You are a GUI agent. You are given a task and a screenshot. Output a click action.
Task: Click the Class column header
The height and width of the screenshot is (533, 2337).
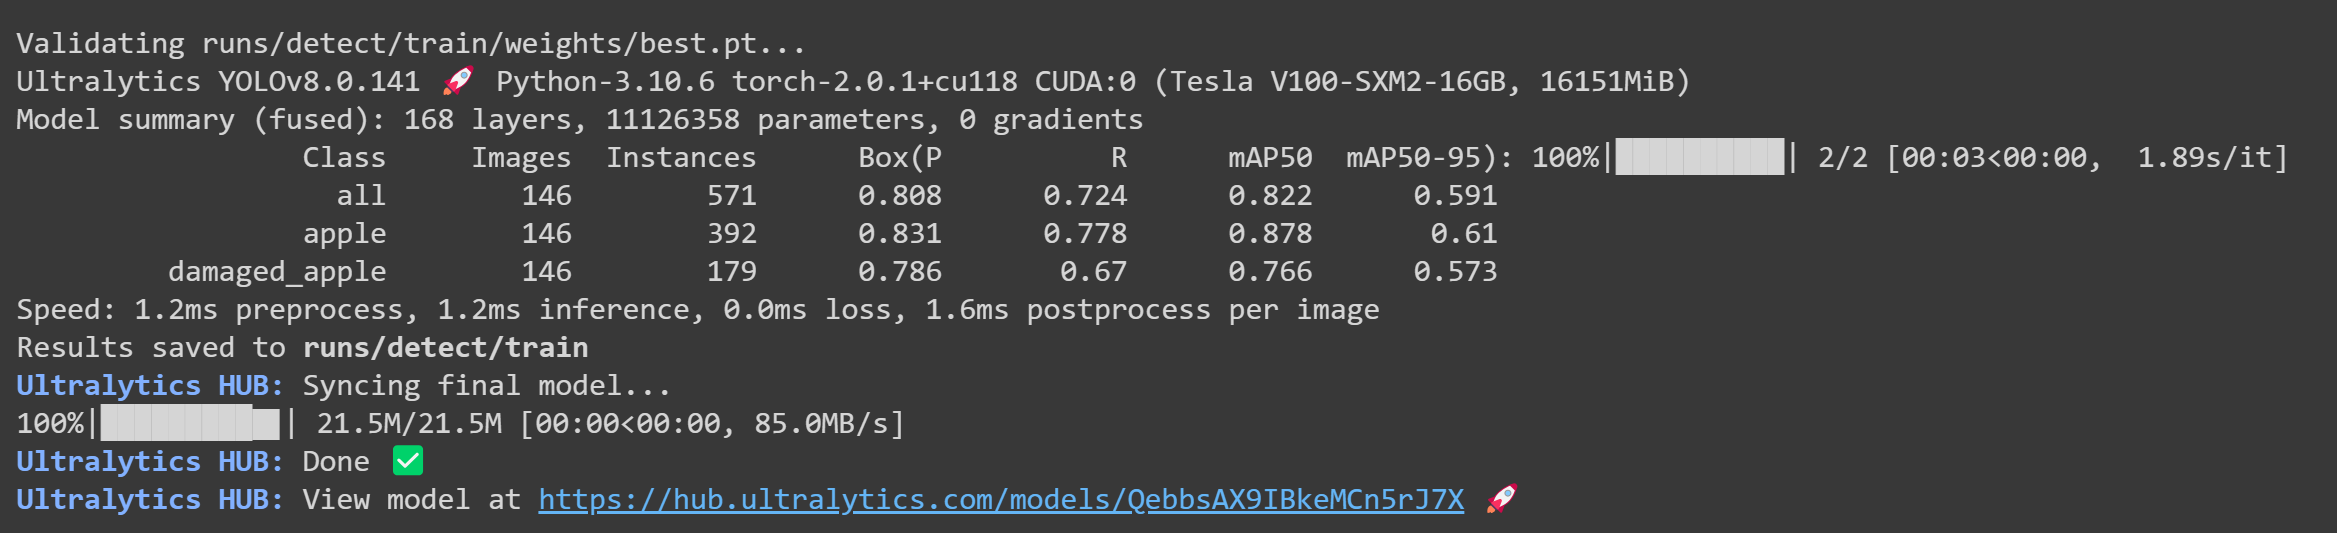tap(344, 157)
